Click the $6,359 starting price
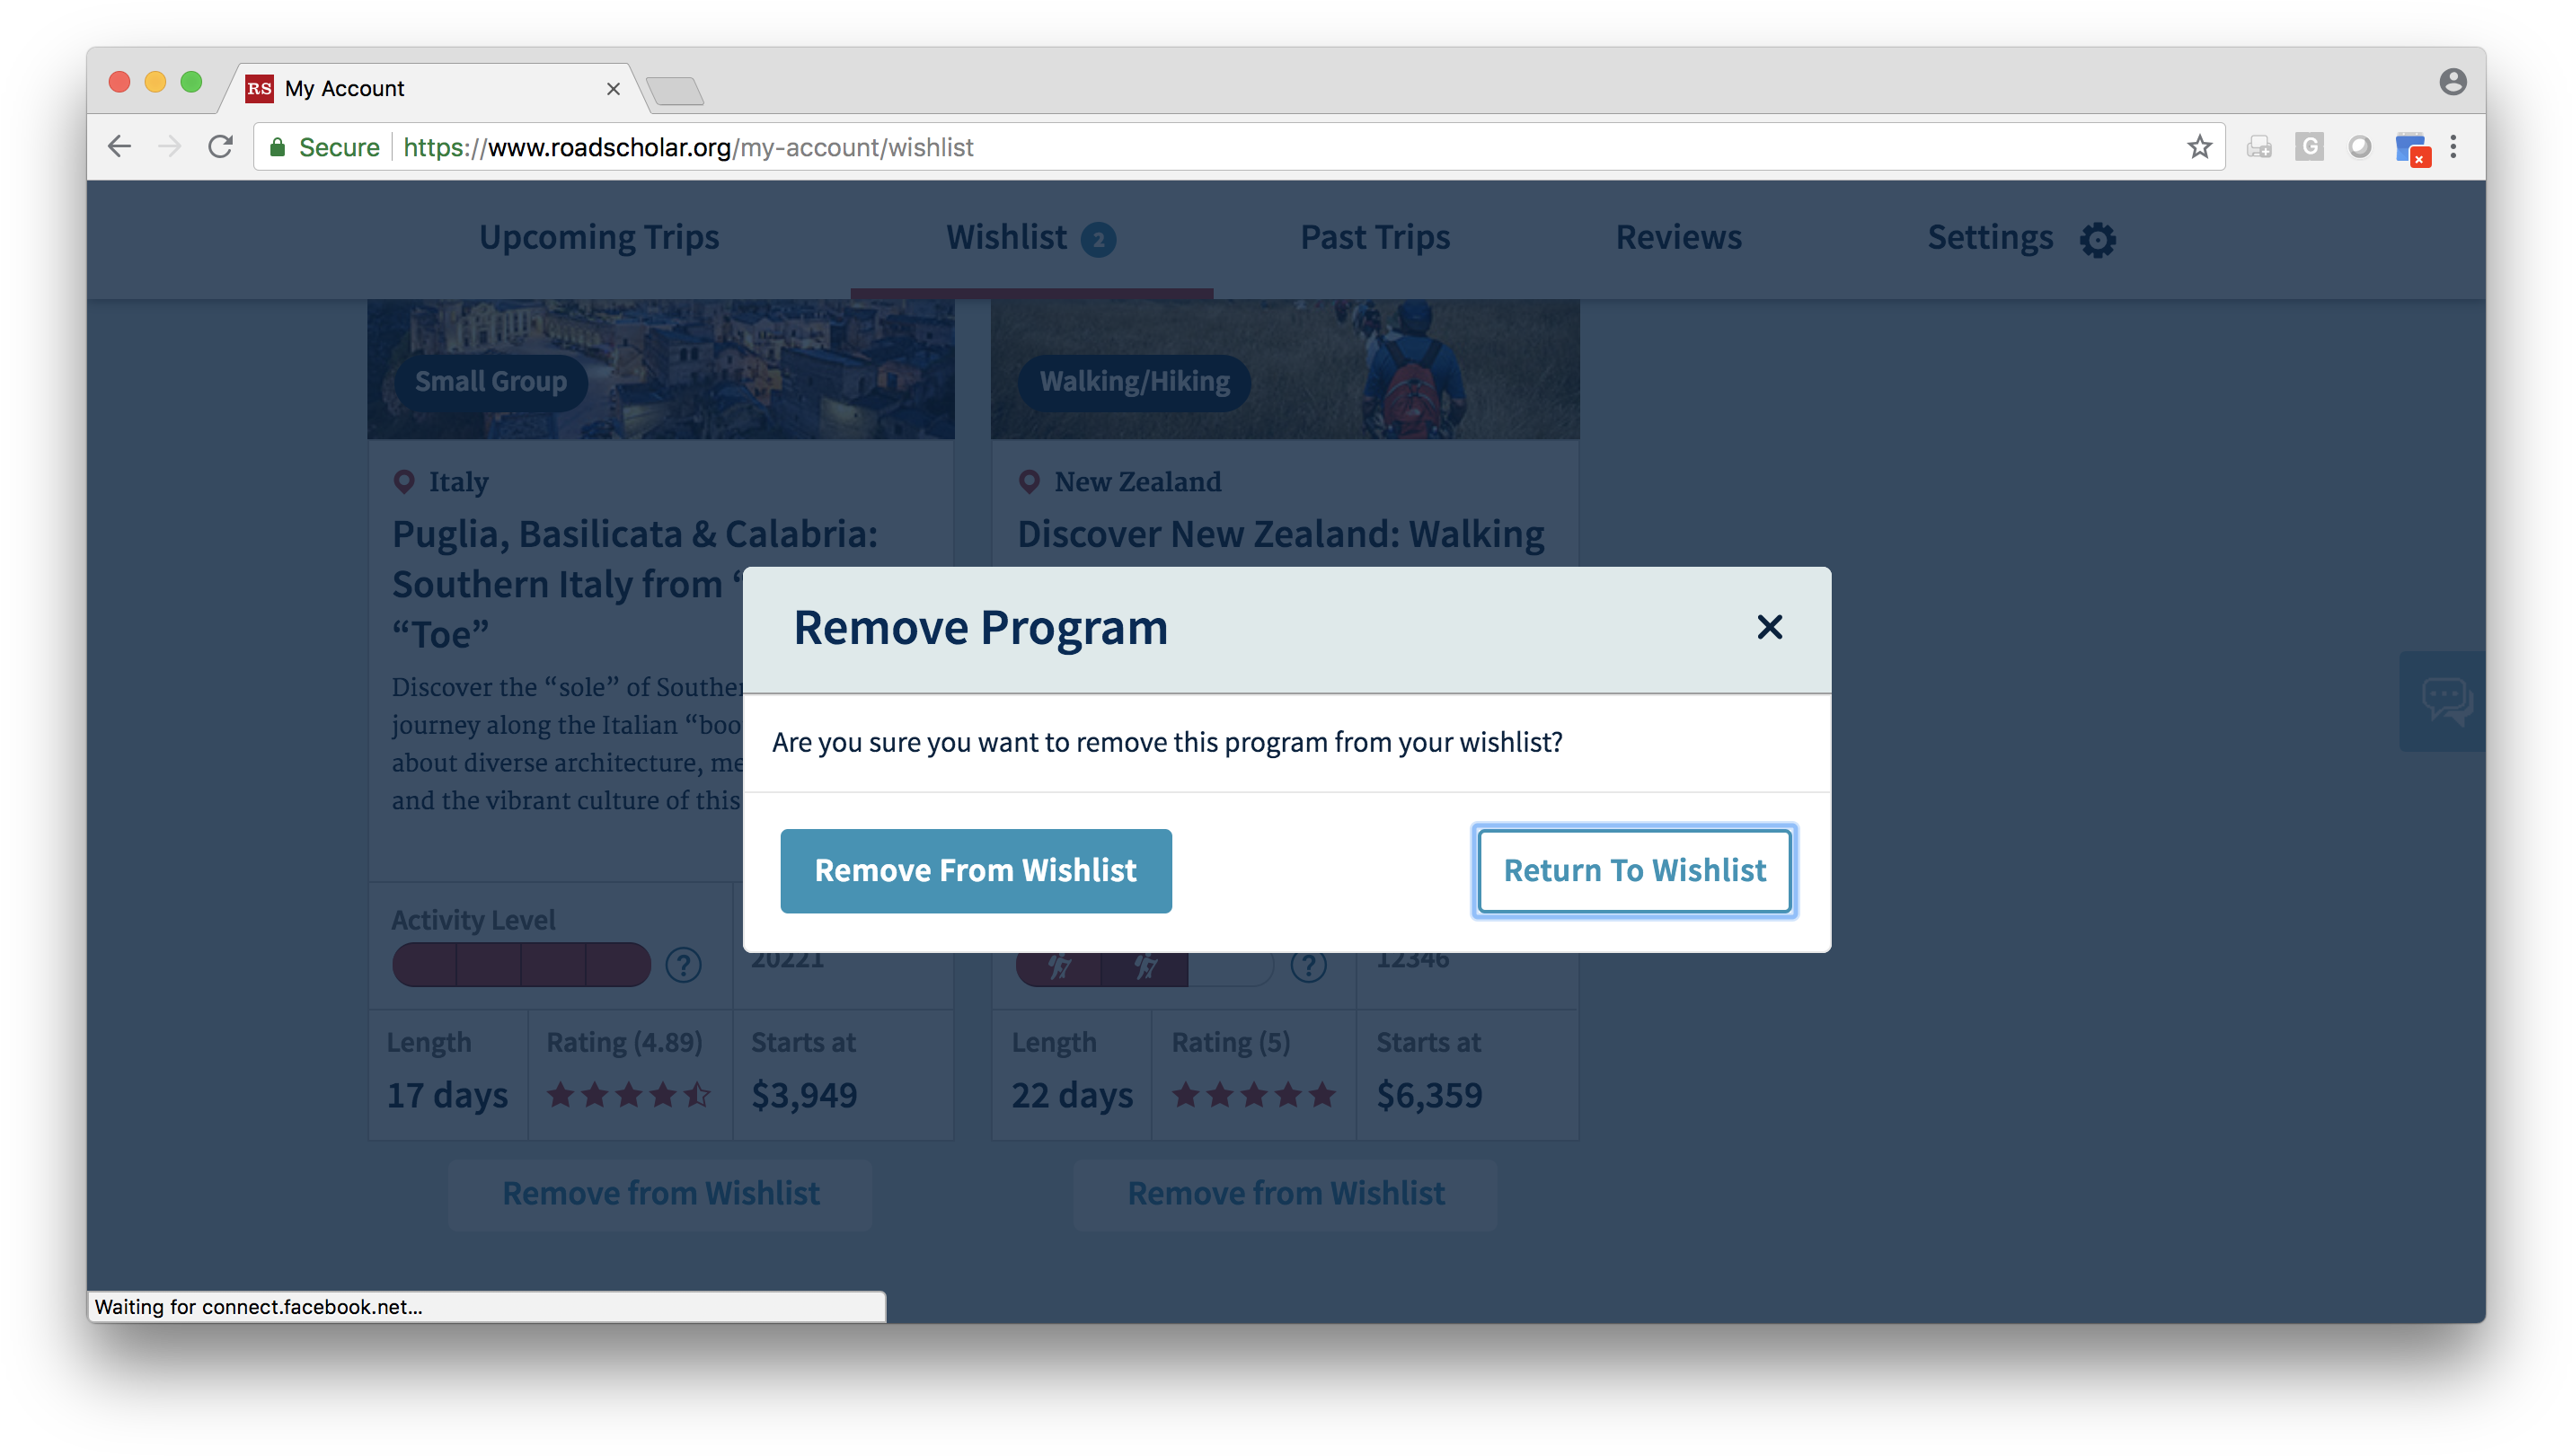This screenshot has width=2572, height=1456. coord(1429,1095)
